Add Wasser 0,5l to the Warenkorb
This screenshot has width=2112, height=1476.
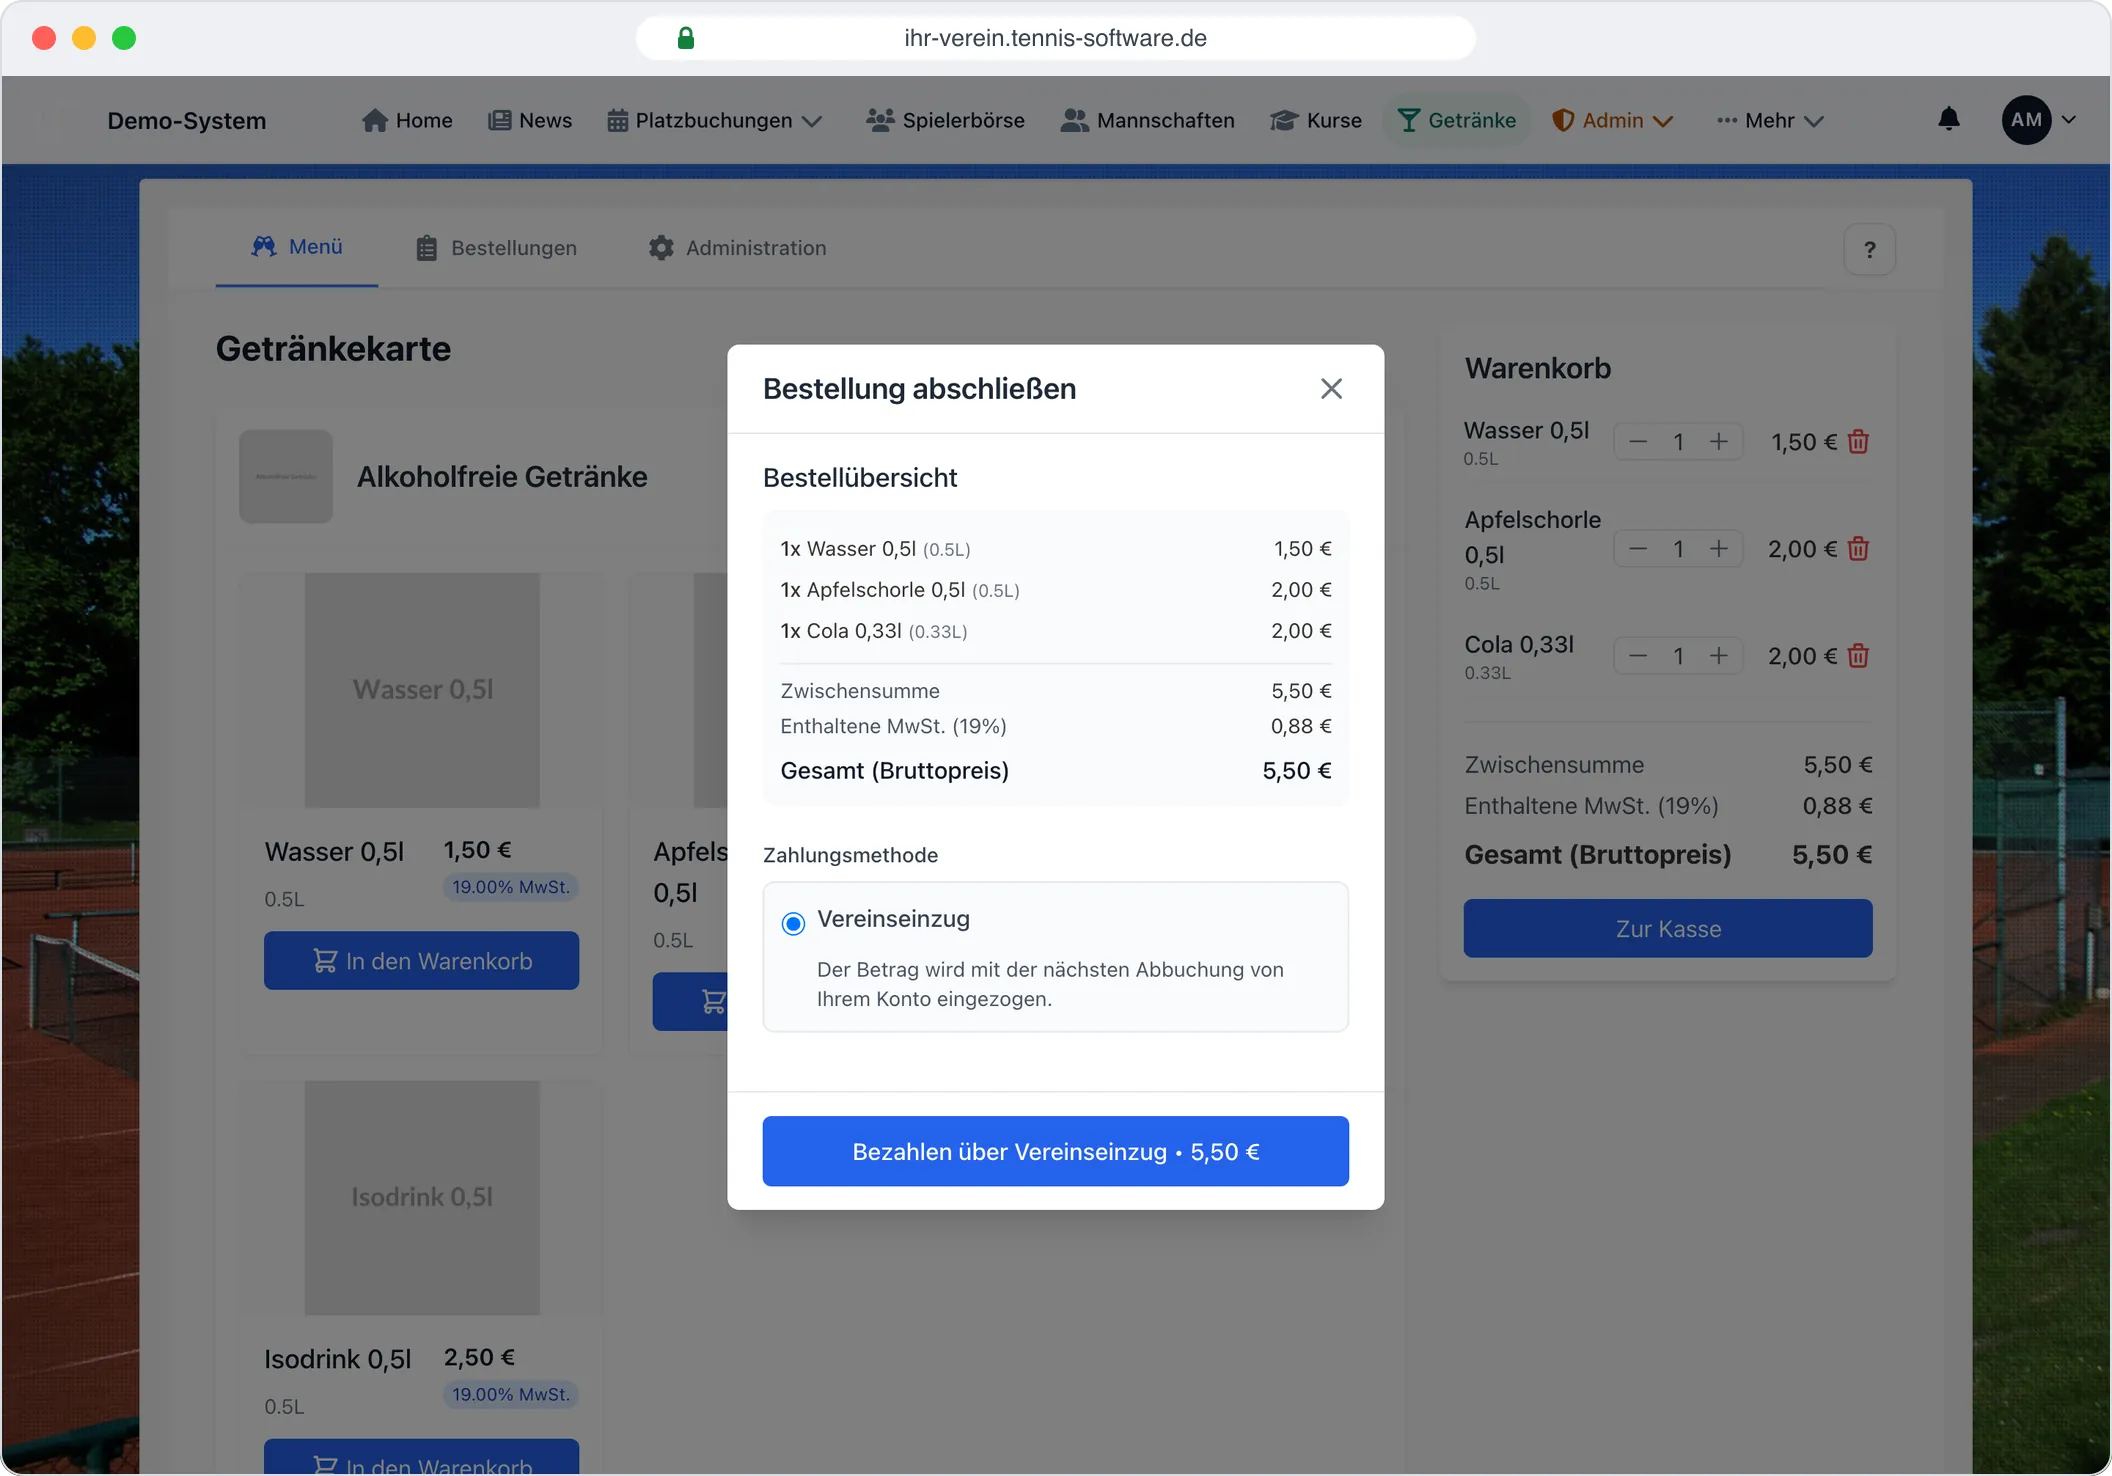[x=421, y=961]
